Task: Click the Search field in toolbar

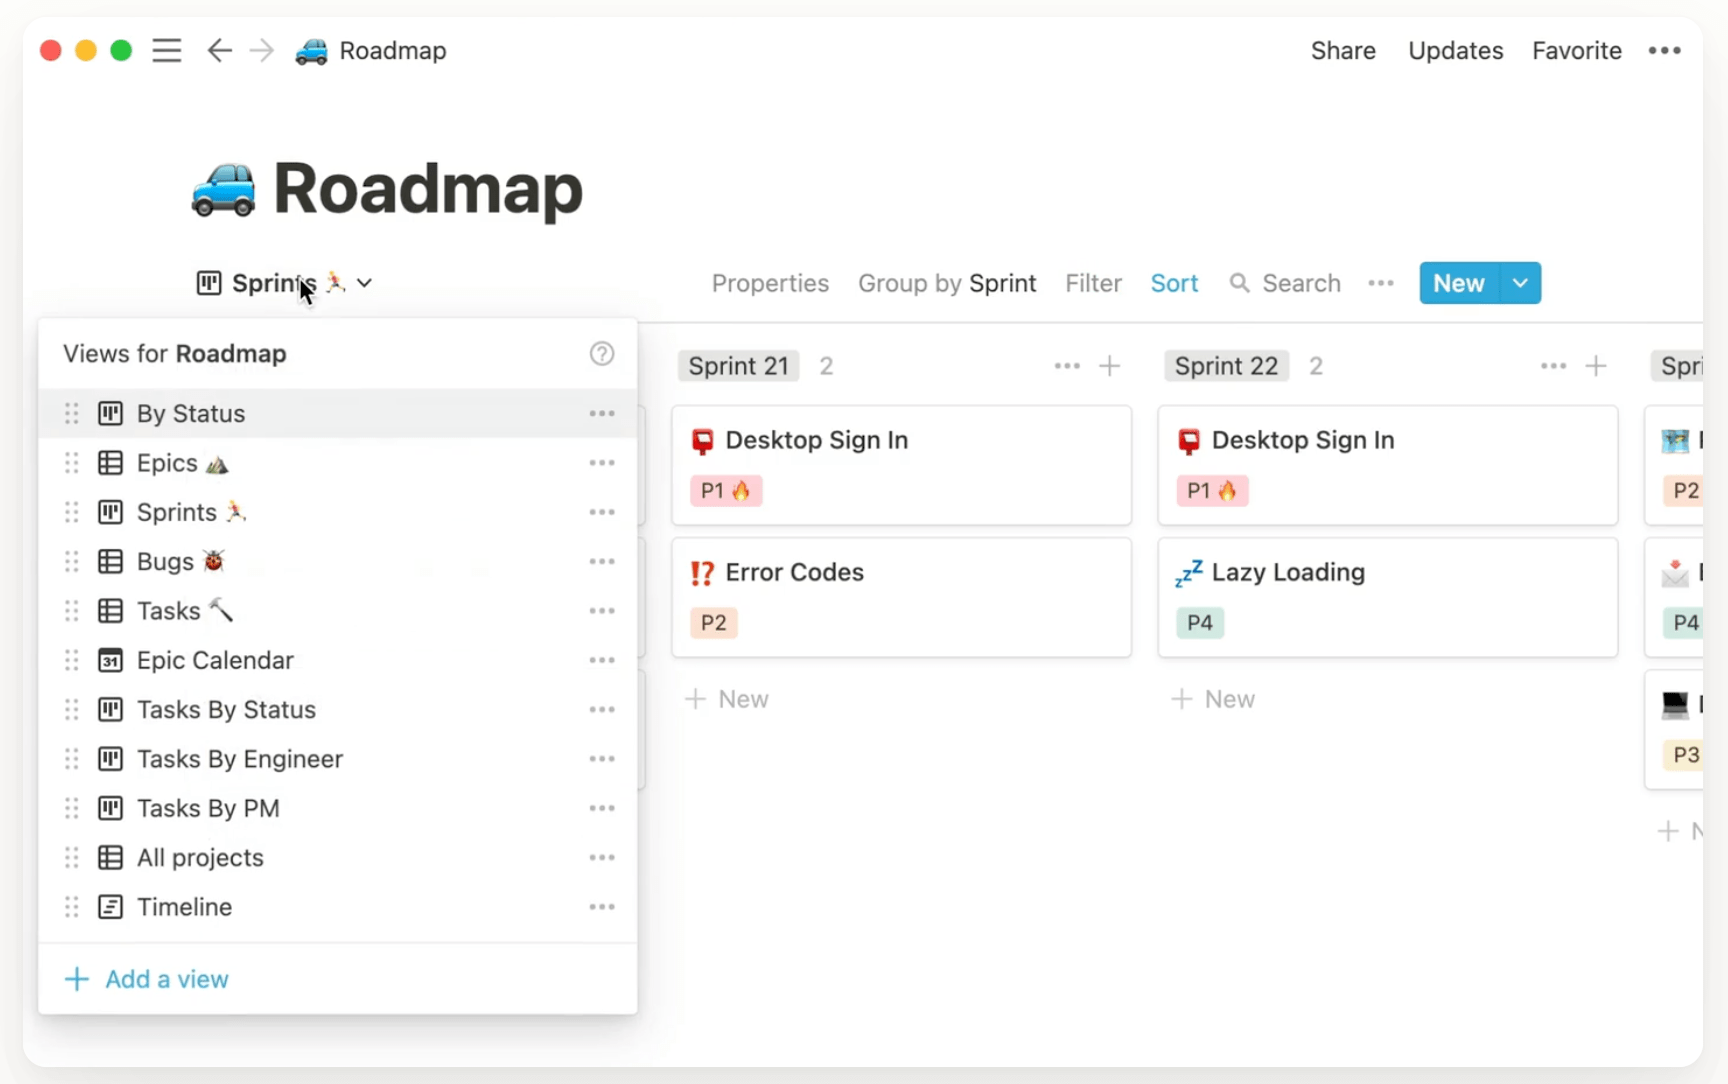Action: tap(1299, 284)
